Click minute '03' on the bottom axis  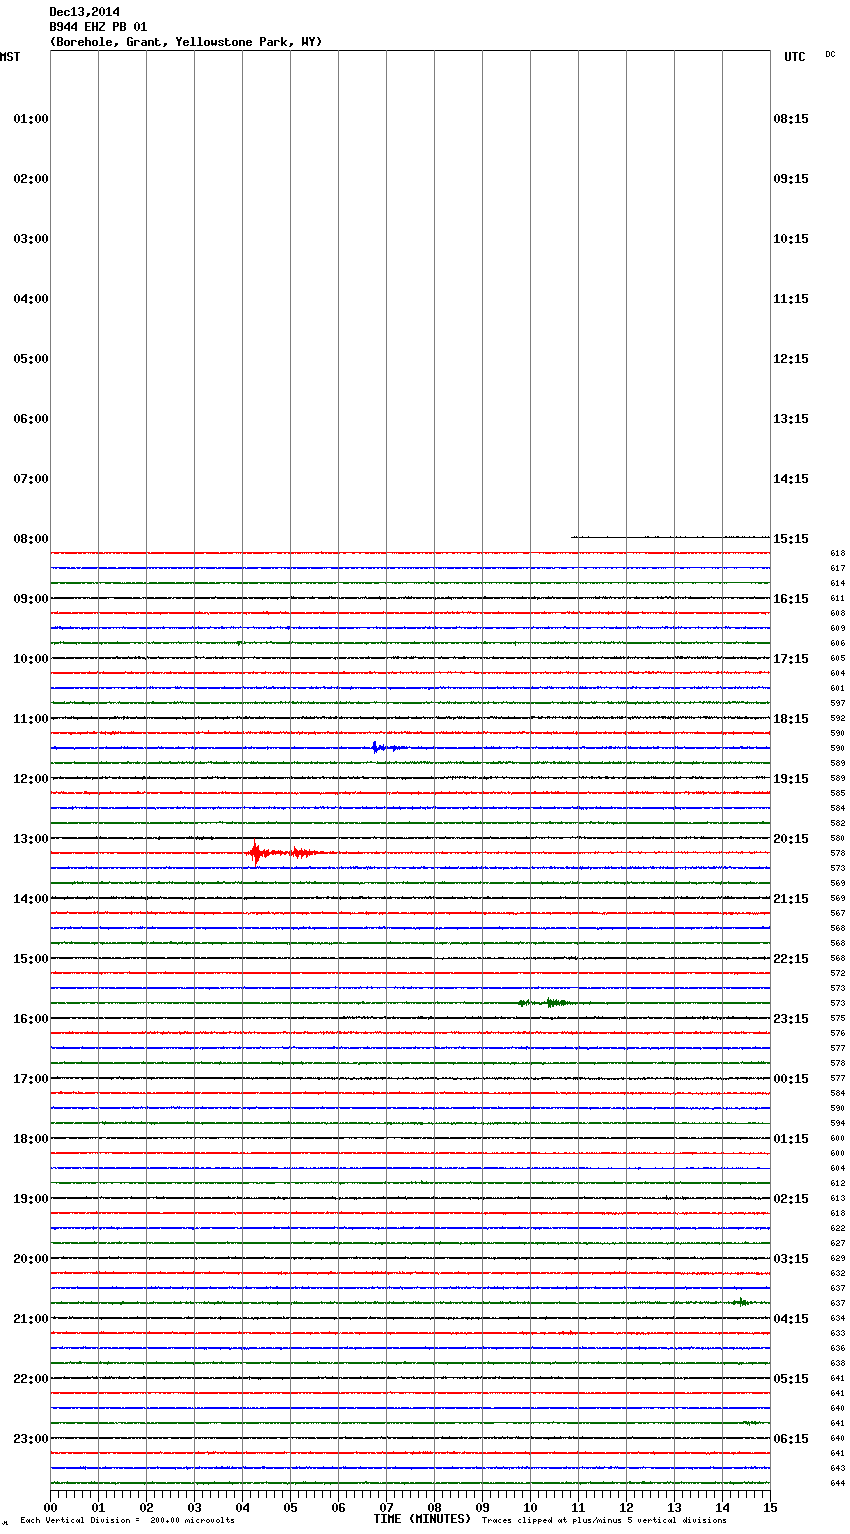click(x=194, y=1508)
